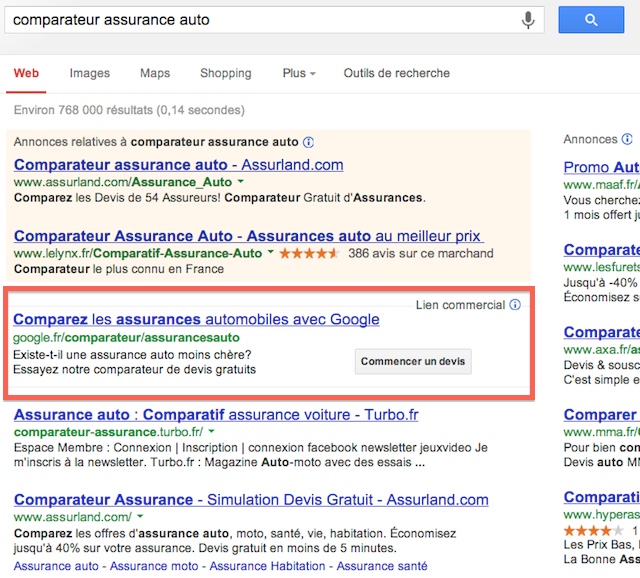This screenshot has height=578, width=640.
Task: Open the 'Comparati' hyperassur side ad
Action: 602,497
